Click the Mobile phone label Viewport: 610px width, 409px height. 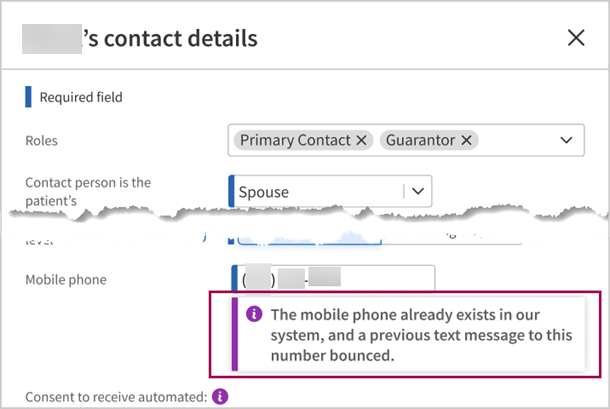coord(65,279)
